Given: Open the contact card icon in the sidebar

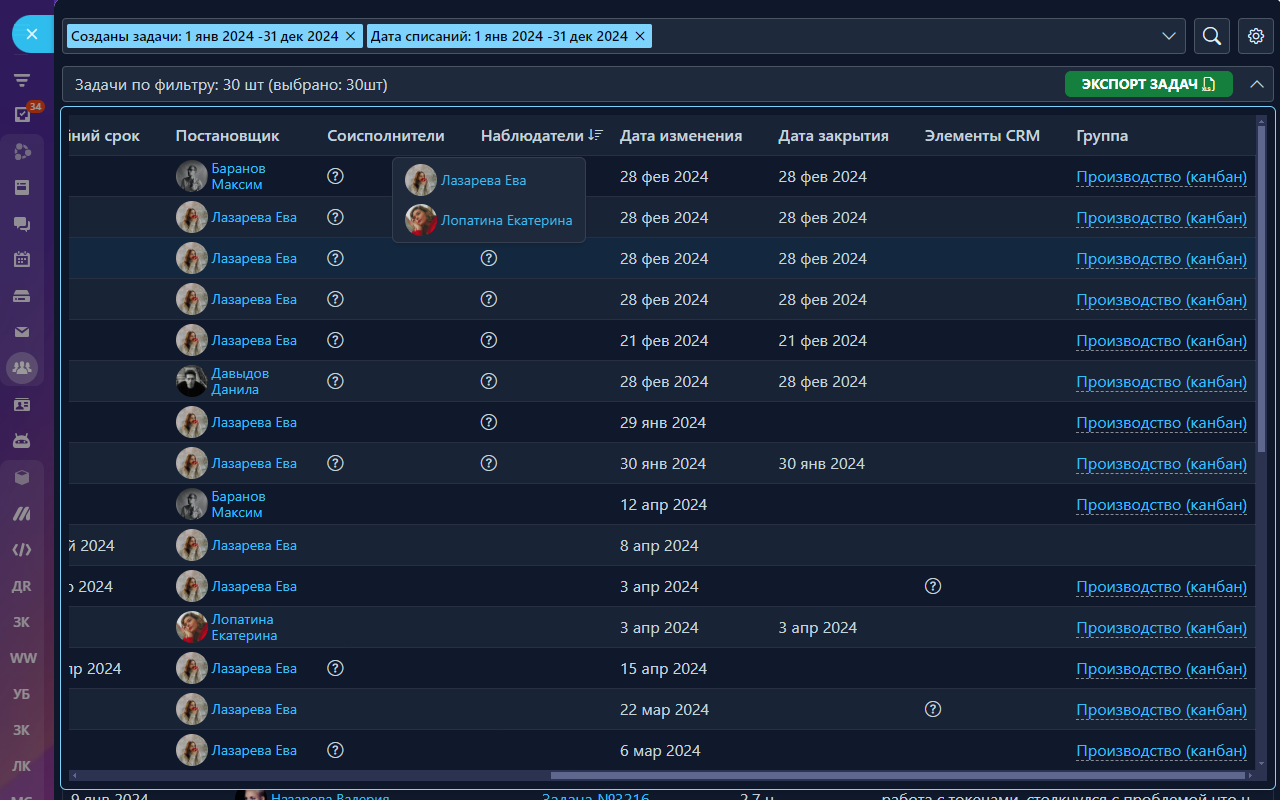Looking at the screenshot, I should pos(22,404).
